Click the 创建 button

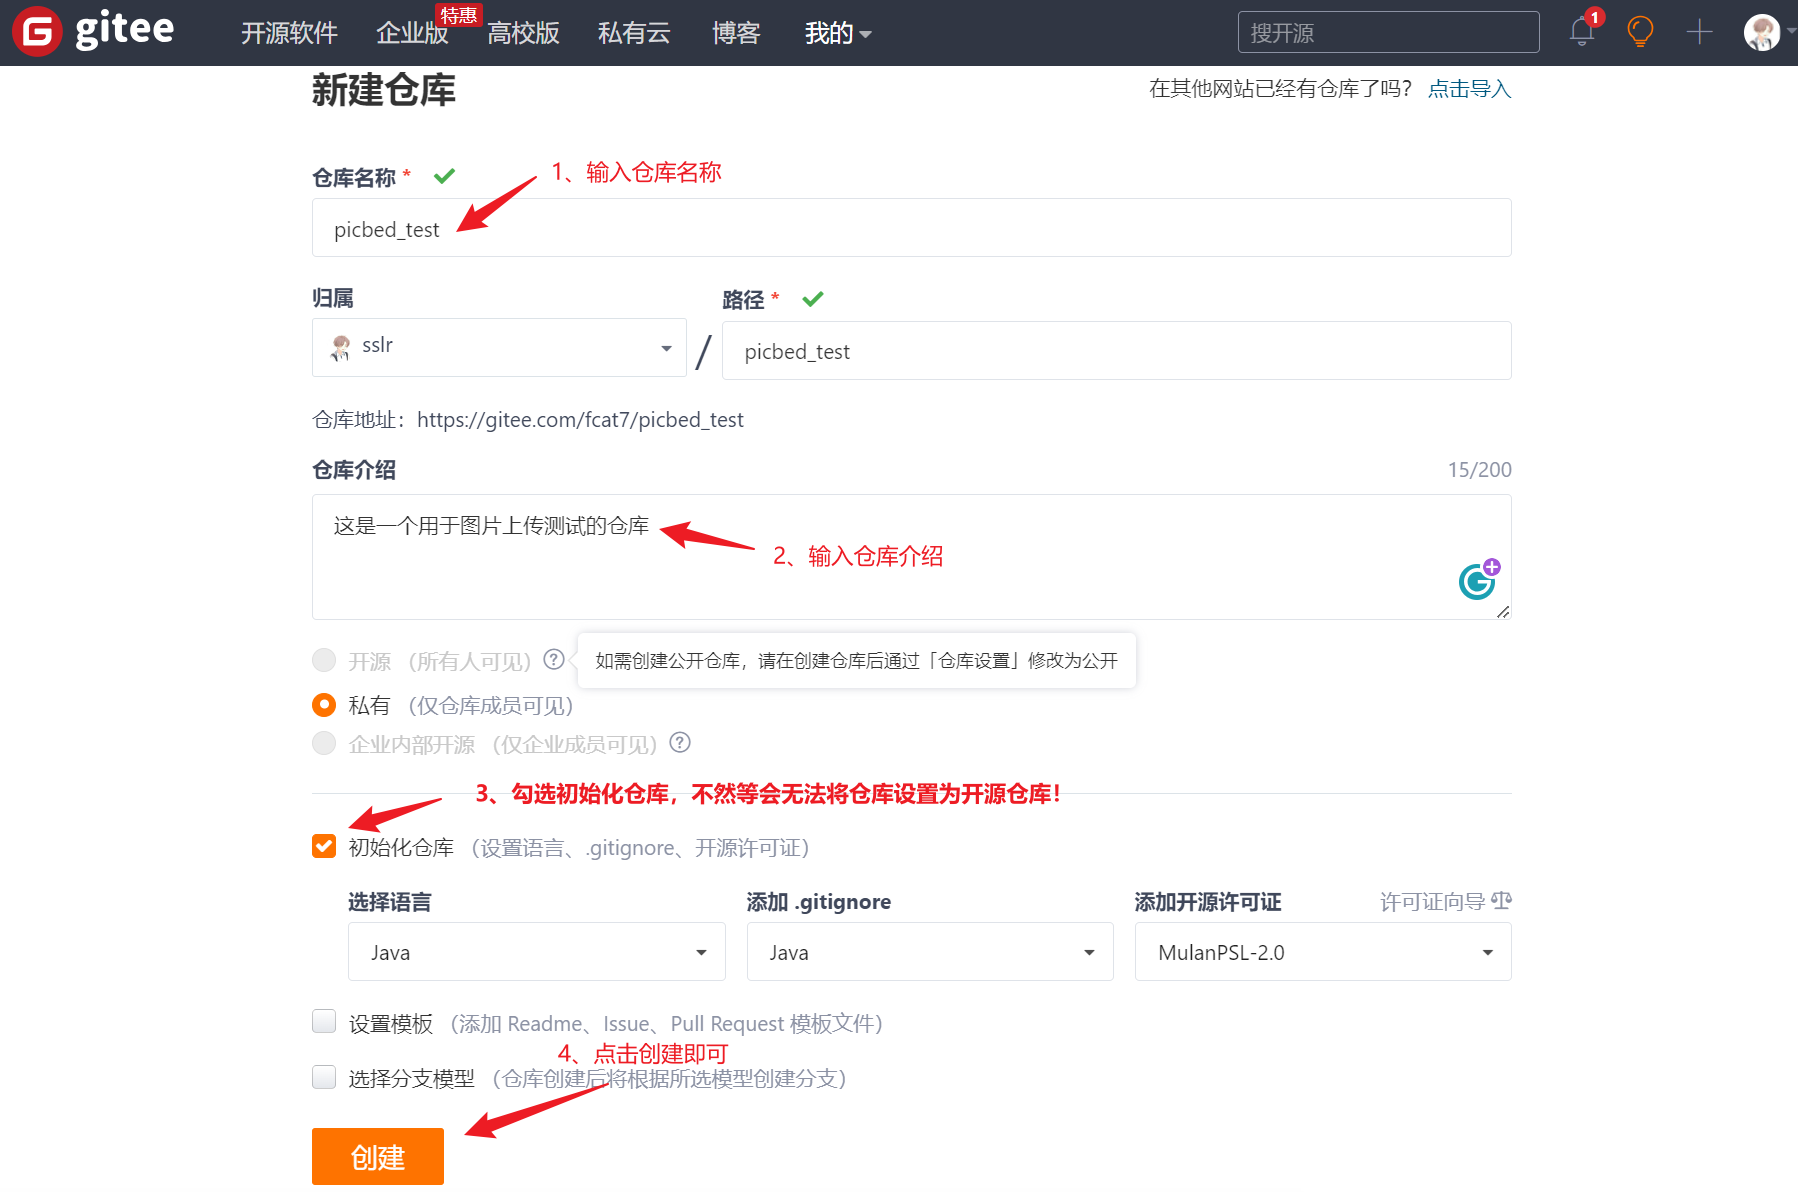point(377,1156)
